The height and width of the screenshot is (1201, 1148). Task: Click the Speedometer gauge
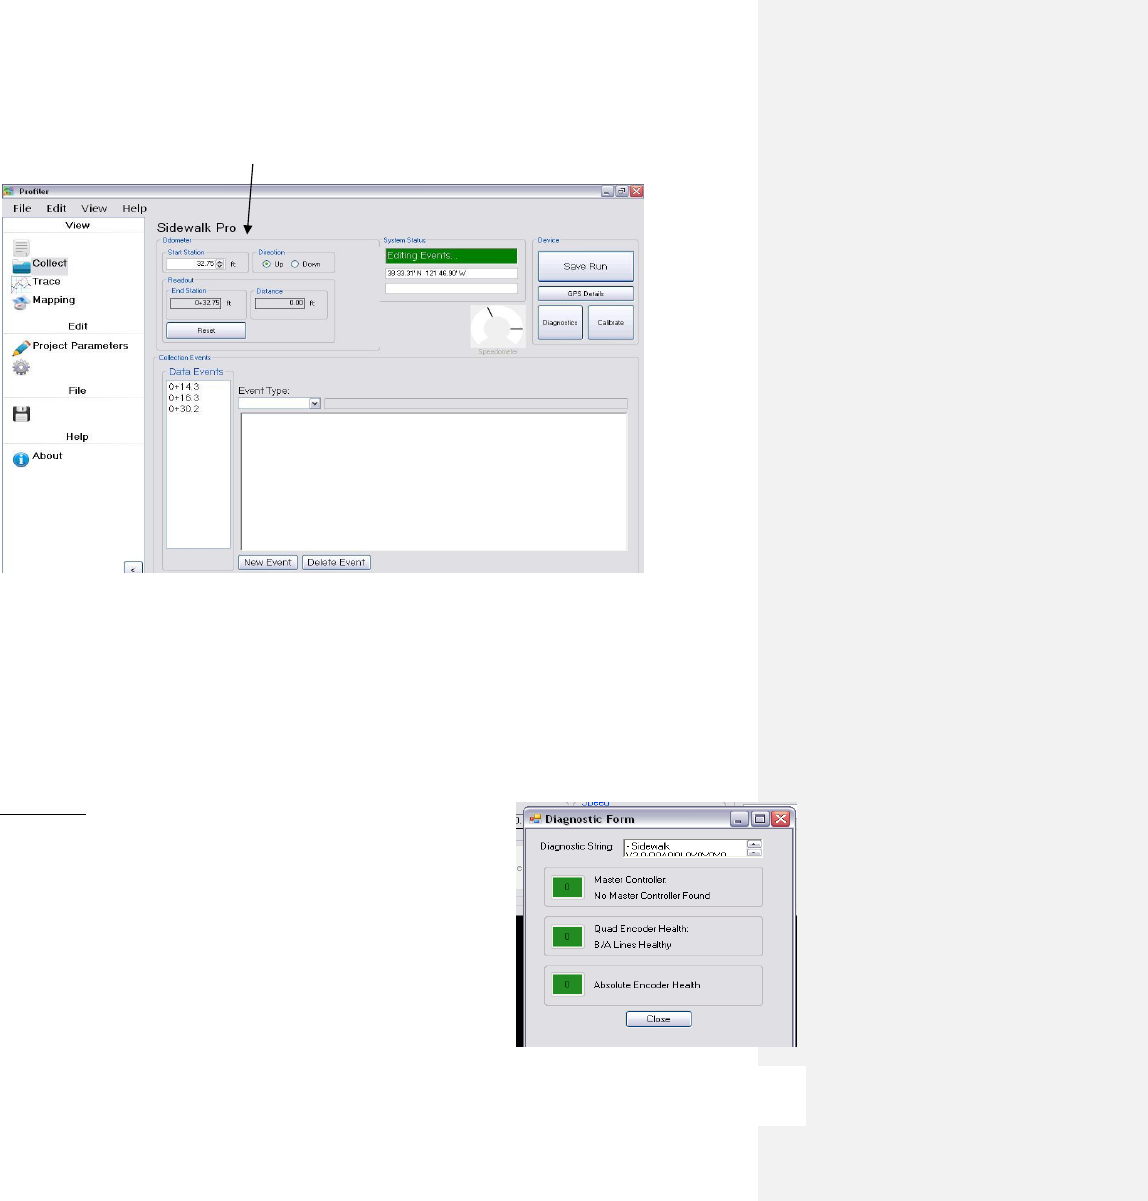click(497, 326)
